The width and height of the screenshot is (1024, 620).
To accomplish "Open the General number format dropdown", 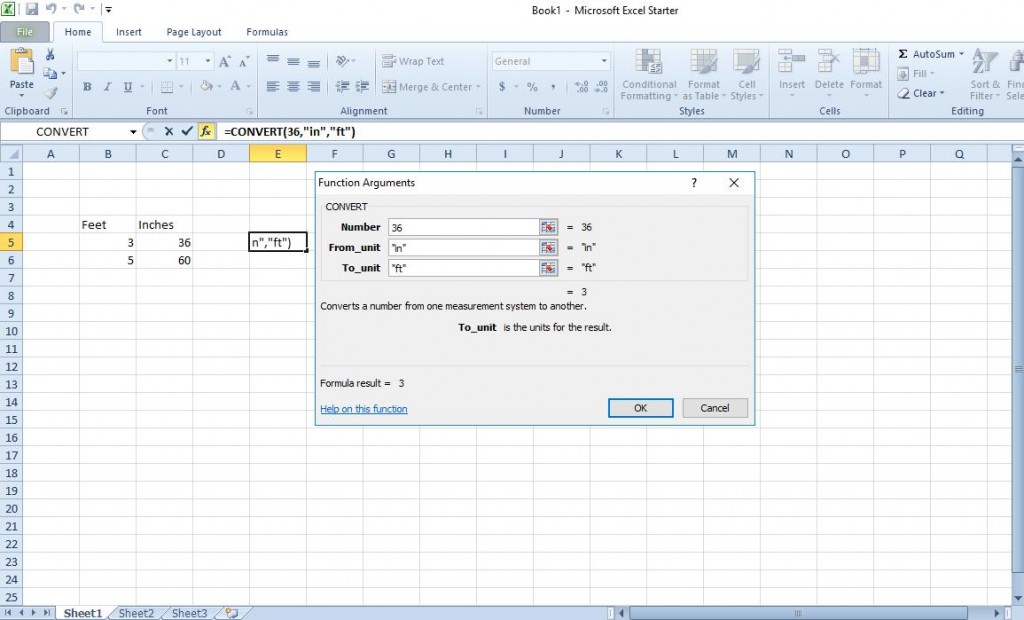I will point(604,61).
